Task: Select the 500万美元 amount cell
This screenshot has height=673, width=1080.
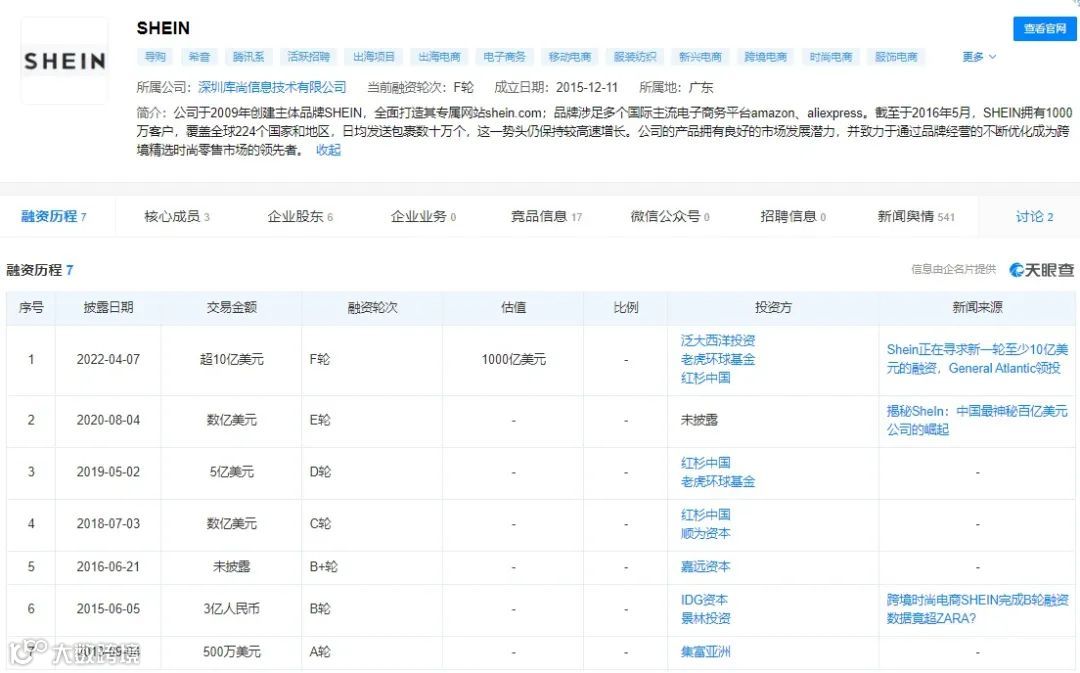Action: (231, 652)
